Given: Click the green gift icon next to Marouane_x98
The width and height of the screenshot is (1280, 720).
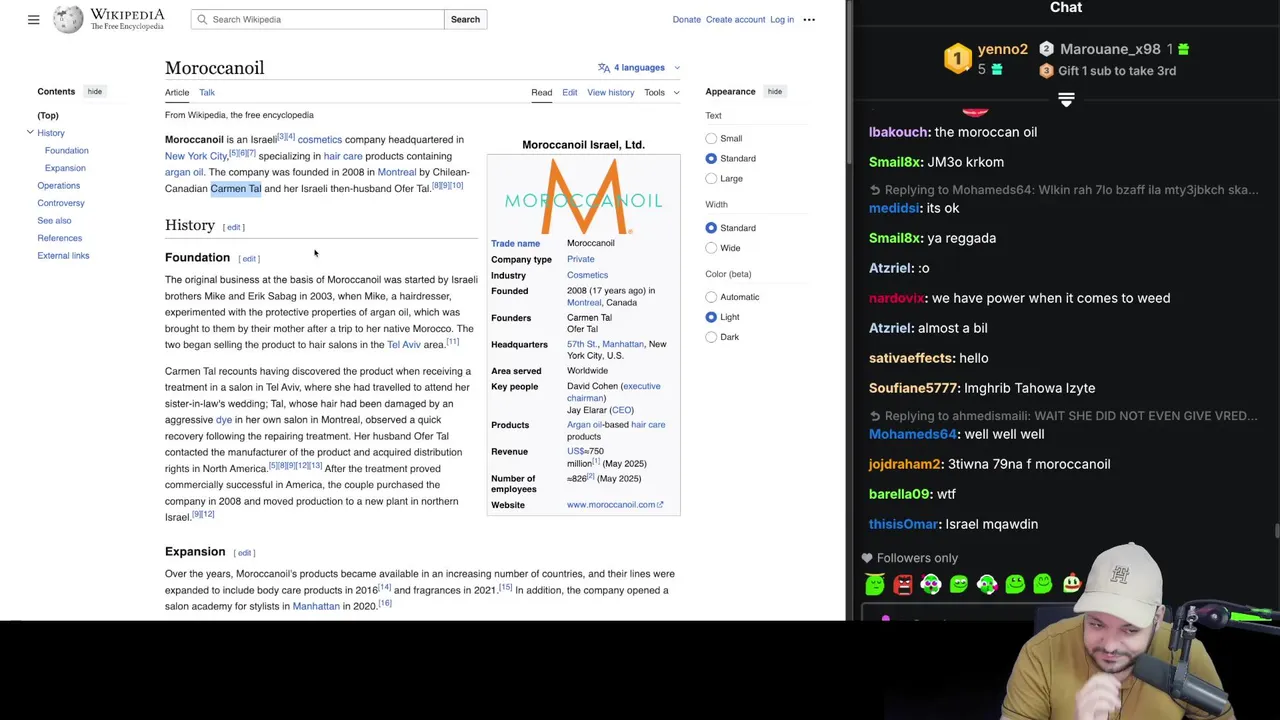Looking at the screenshot, I should 1183,49.
